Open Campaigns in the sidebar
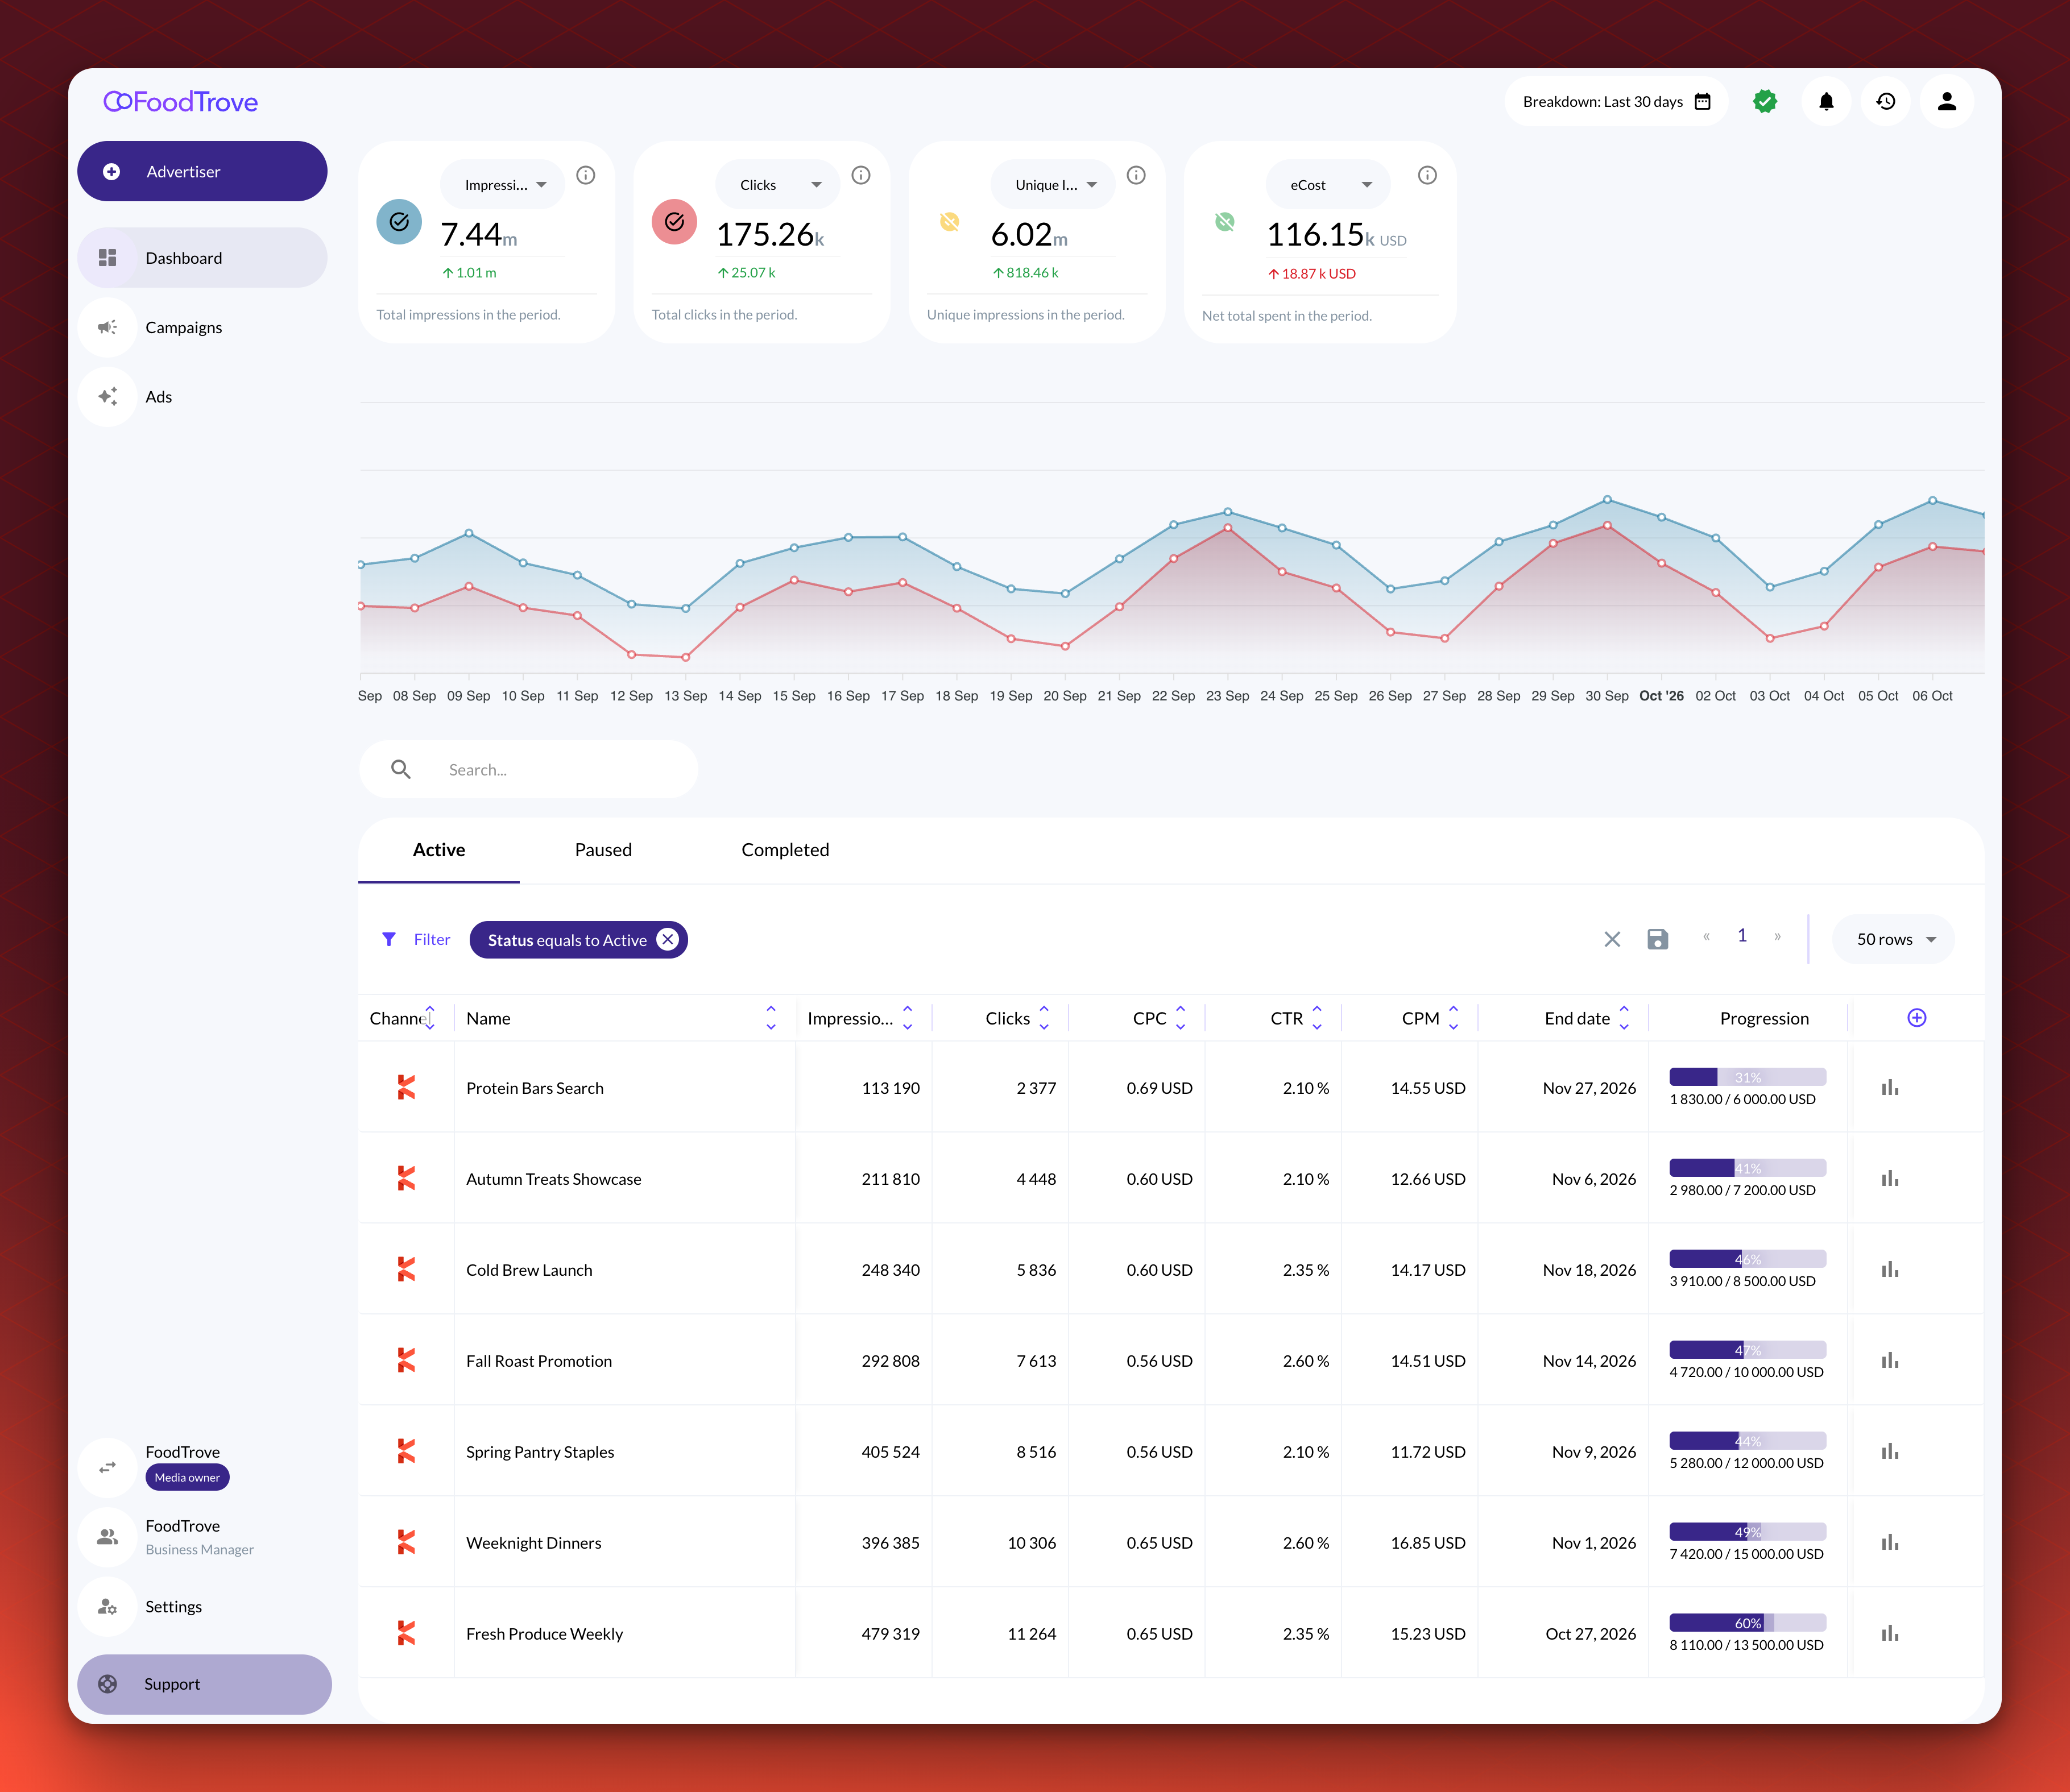This screenshot has width=2070, height=1792. pos(202,327)
